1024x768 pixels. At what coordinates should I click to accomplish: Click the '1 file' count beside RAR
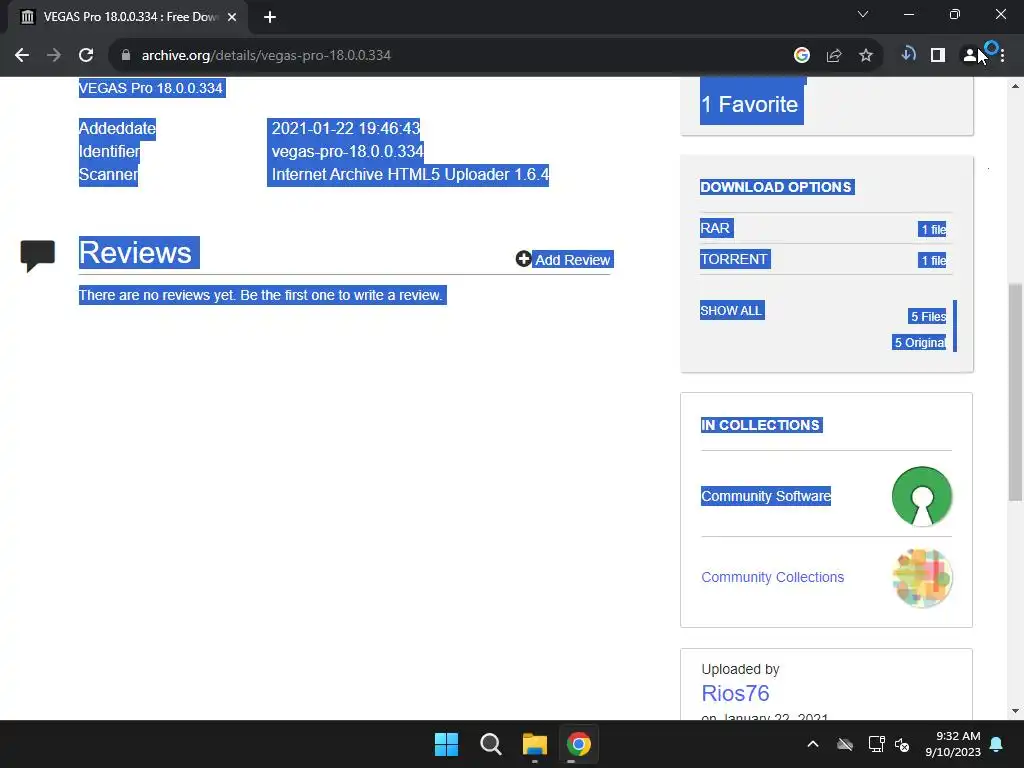pos(933,229)
